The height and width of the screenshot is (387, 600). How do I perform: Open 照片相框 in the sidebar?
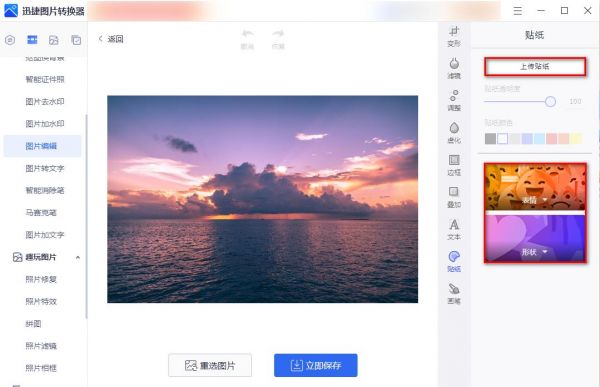(41, 368)
